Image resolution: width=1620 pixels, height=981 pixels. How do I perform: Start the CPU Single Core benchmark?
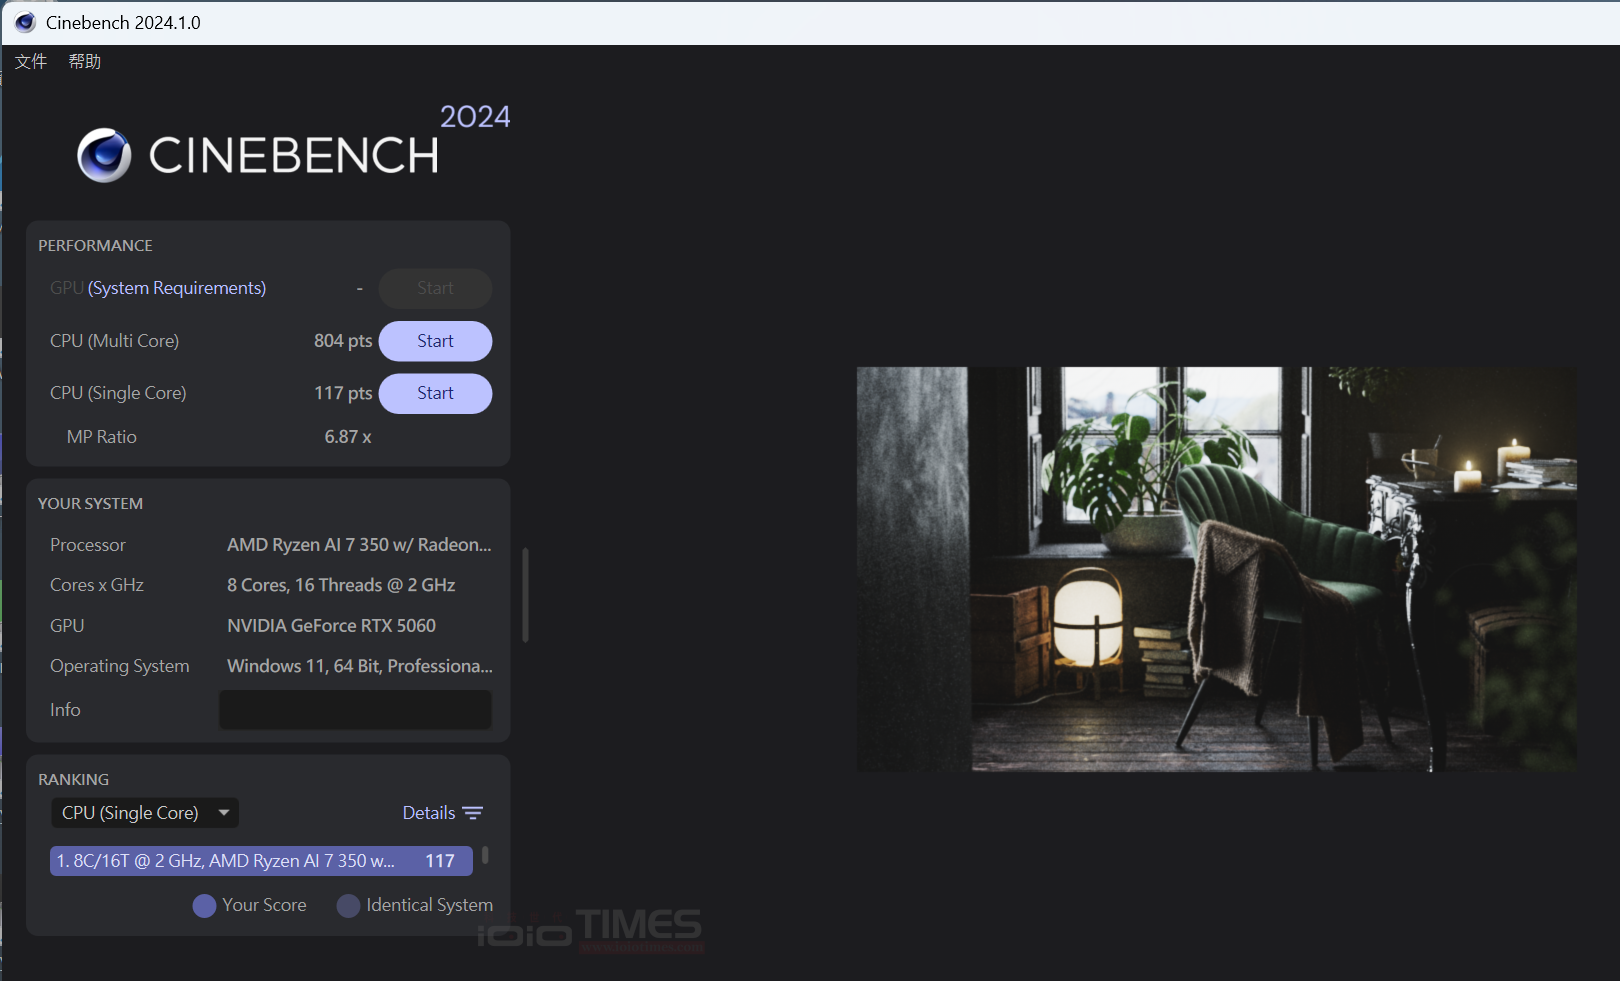point(435,393)
